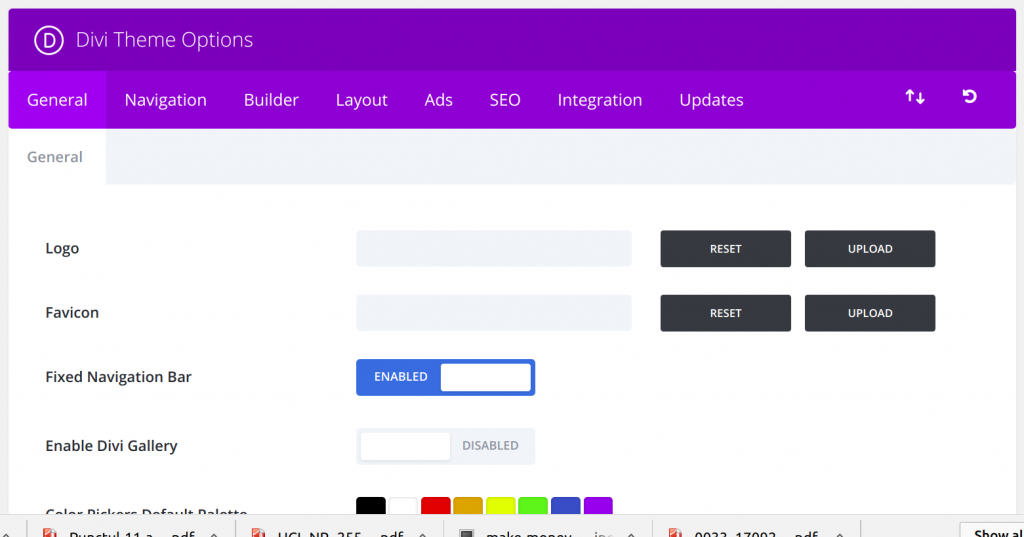Go to the Ads tab

[x=438, y=100]
